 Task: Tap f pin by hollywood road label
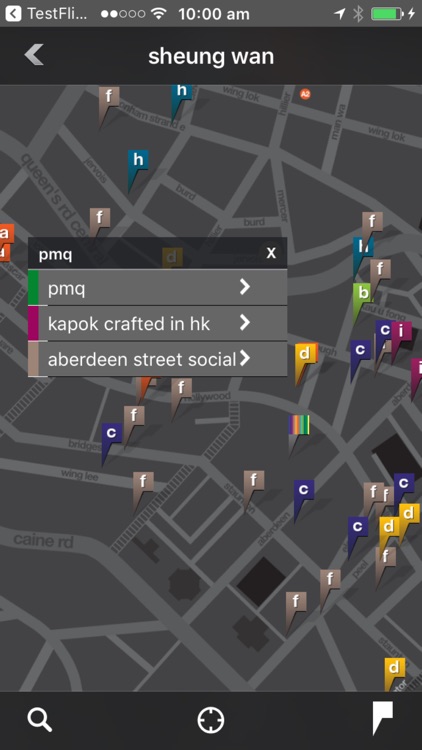(181, 388)
